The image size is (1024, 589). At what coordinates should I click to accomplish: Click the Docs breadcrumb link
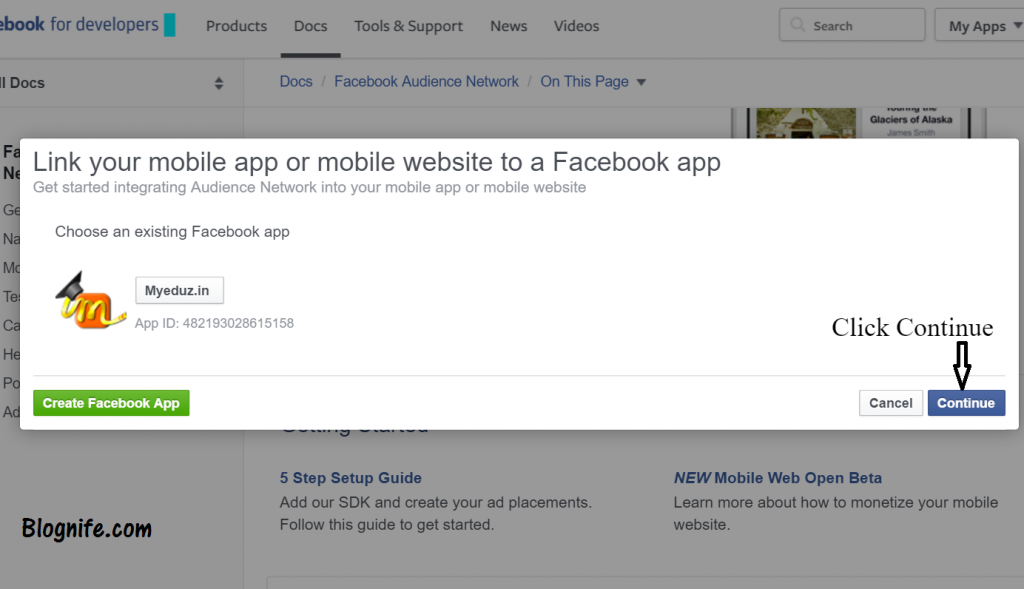(x=296, y=82)
